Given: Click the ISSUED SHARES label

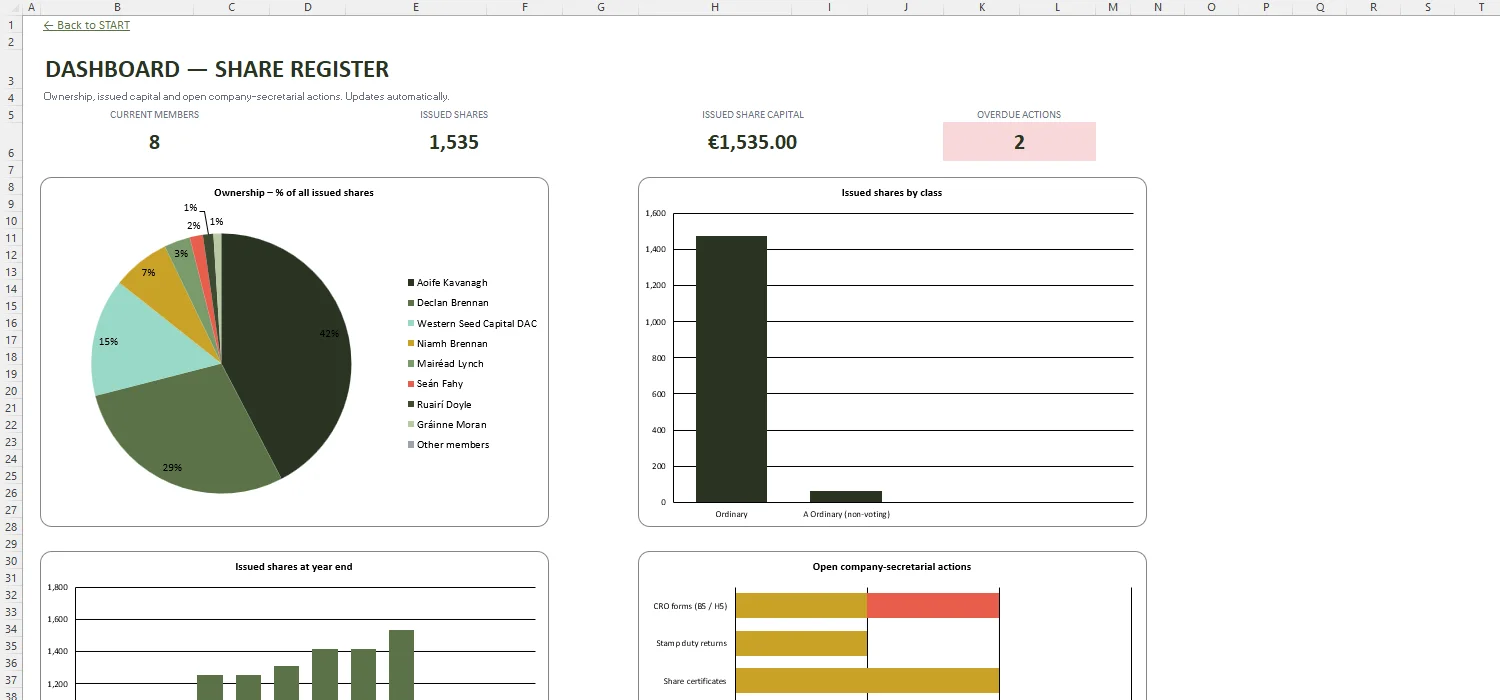Looking at the screenshot, I should [x=454, y=115].
